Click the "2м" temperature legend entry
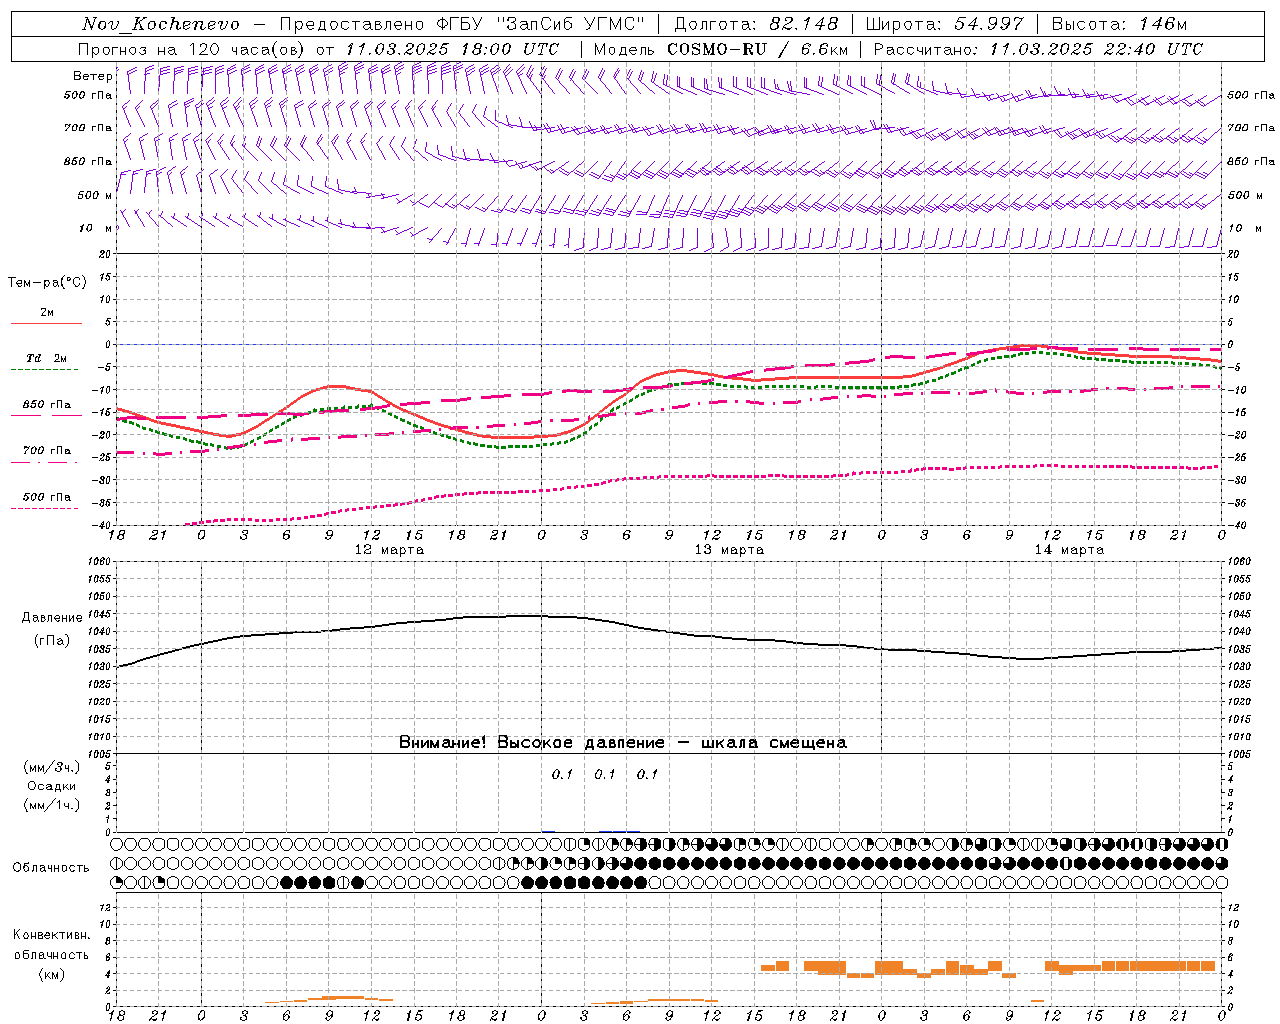1280x1024 pixels. pos(47,313)
